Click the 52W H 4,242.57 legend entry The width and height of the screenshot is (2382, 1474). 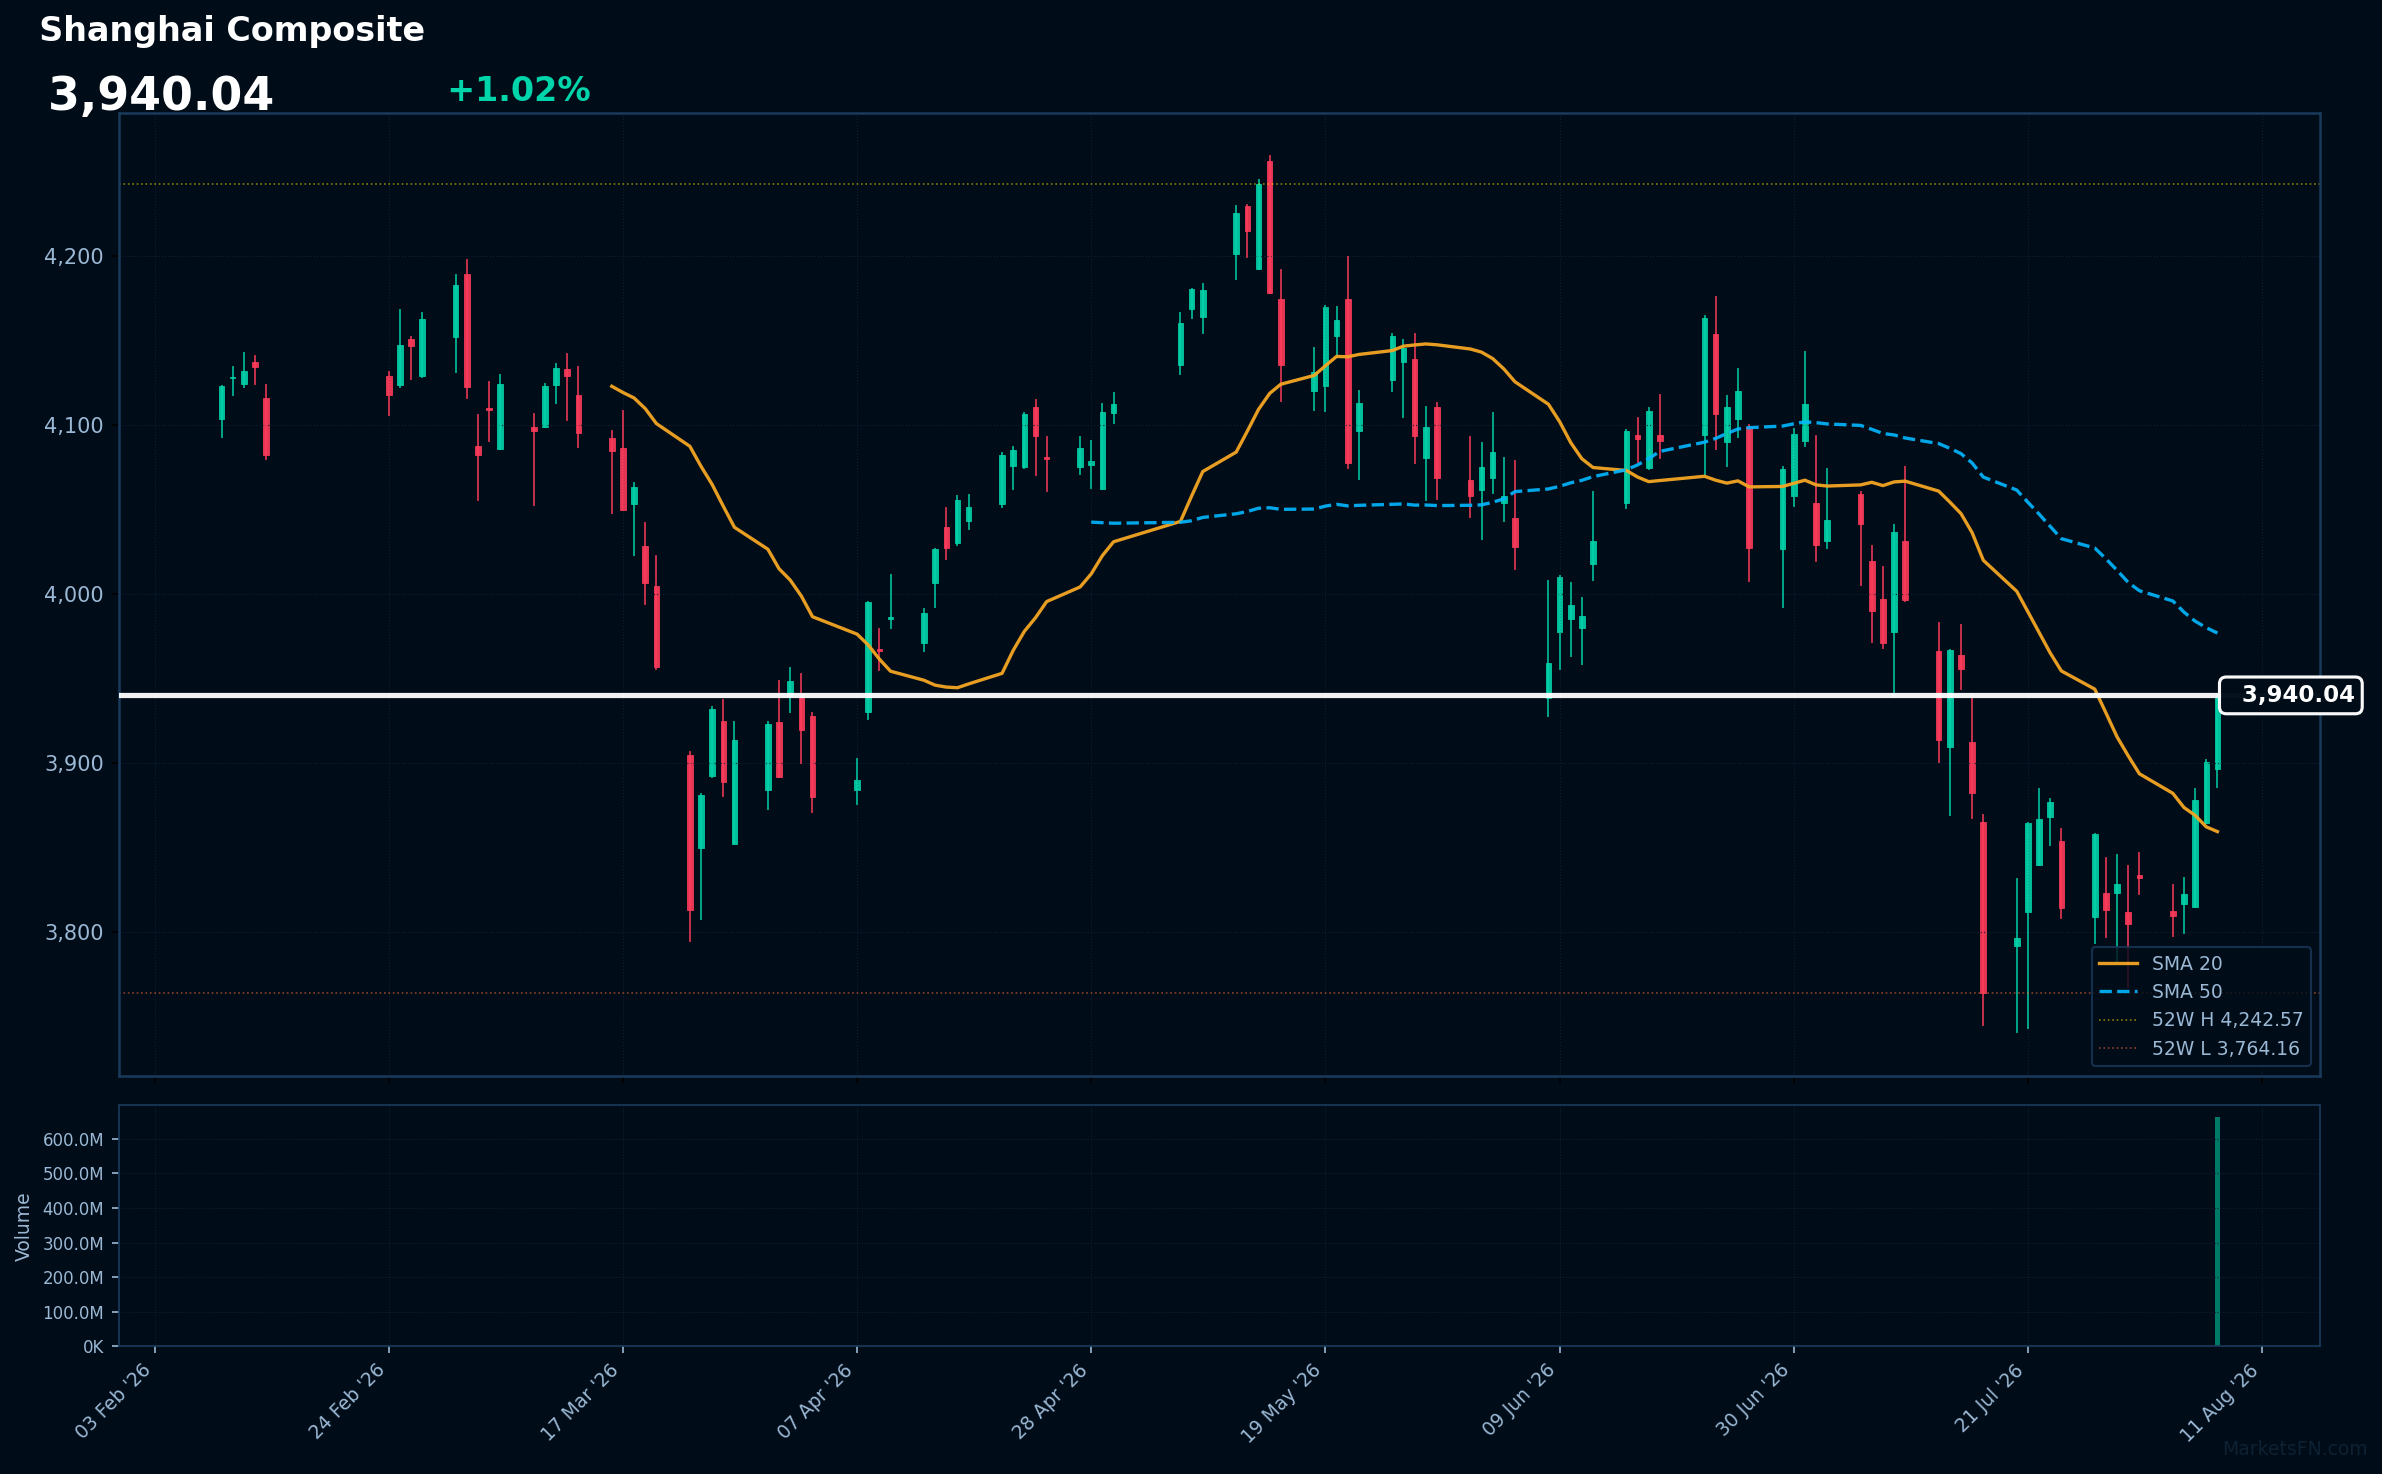click(x=2201, y=1020)
